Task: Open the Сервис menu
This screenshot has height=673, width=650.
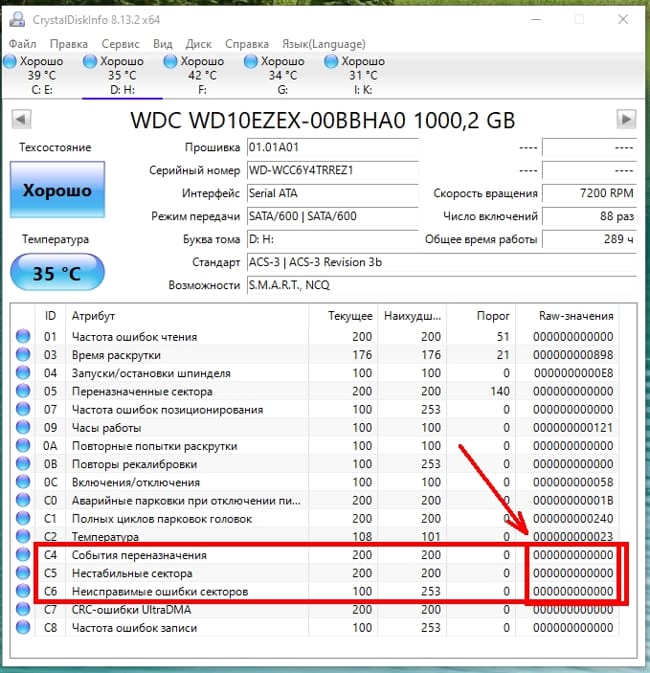Action: click(x=120, y=44)
